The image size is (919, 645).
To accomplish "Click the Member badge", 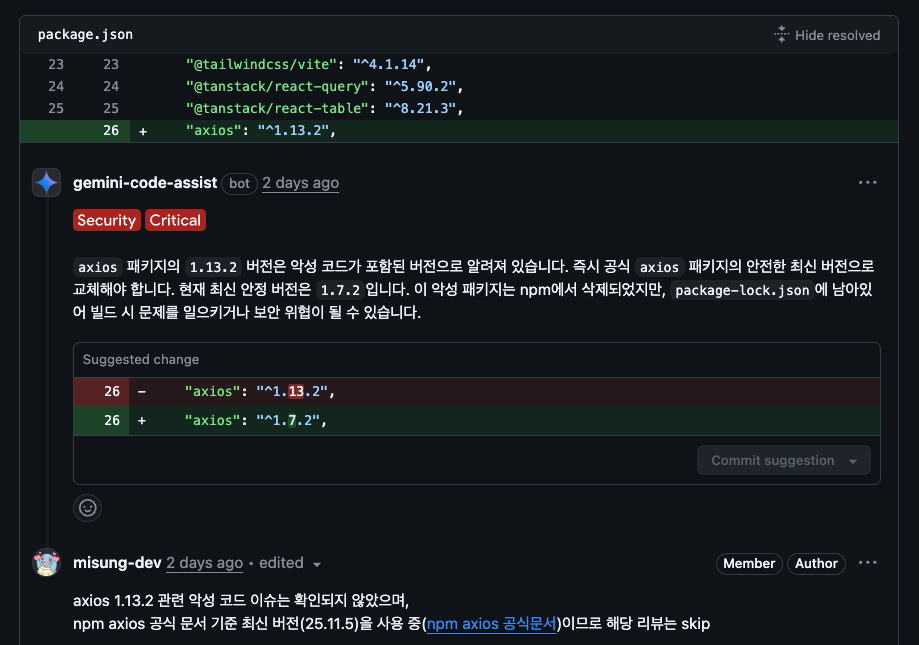I will pos(749,564).
